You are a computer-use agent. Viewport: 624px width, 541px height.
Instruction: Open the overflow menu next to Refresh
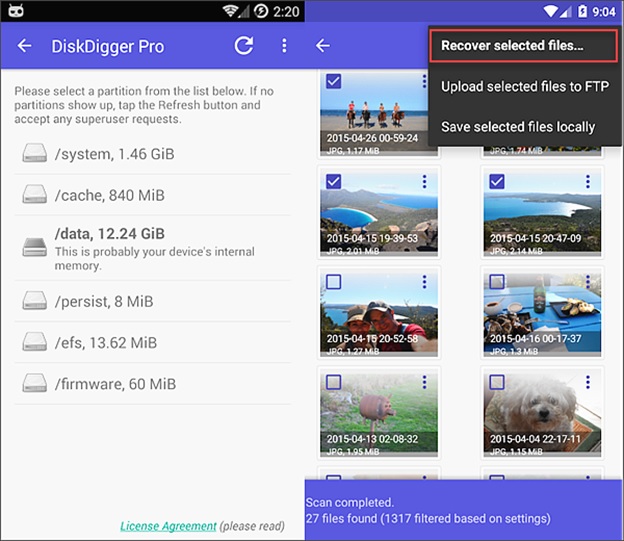(284, 45)
